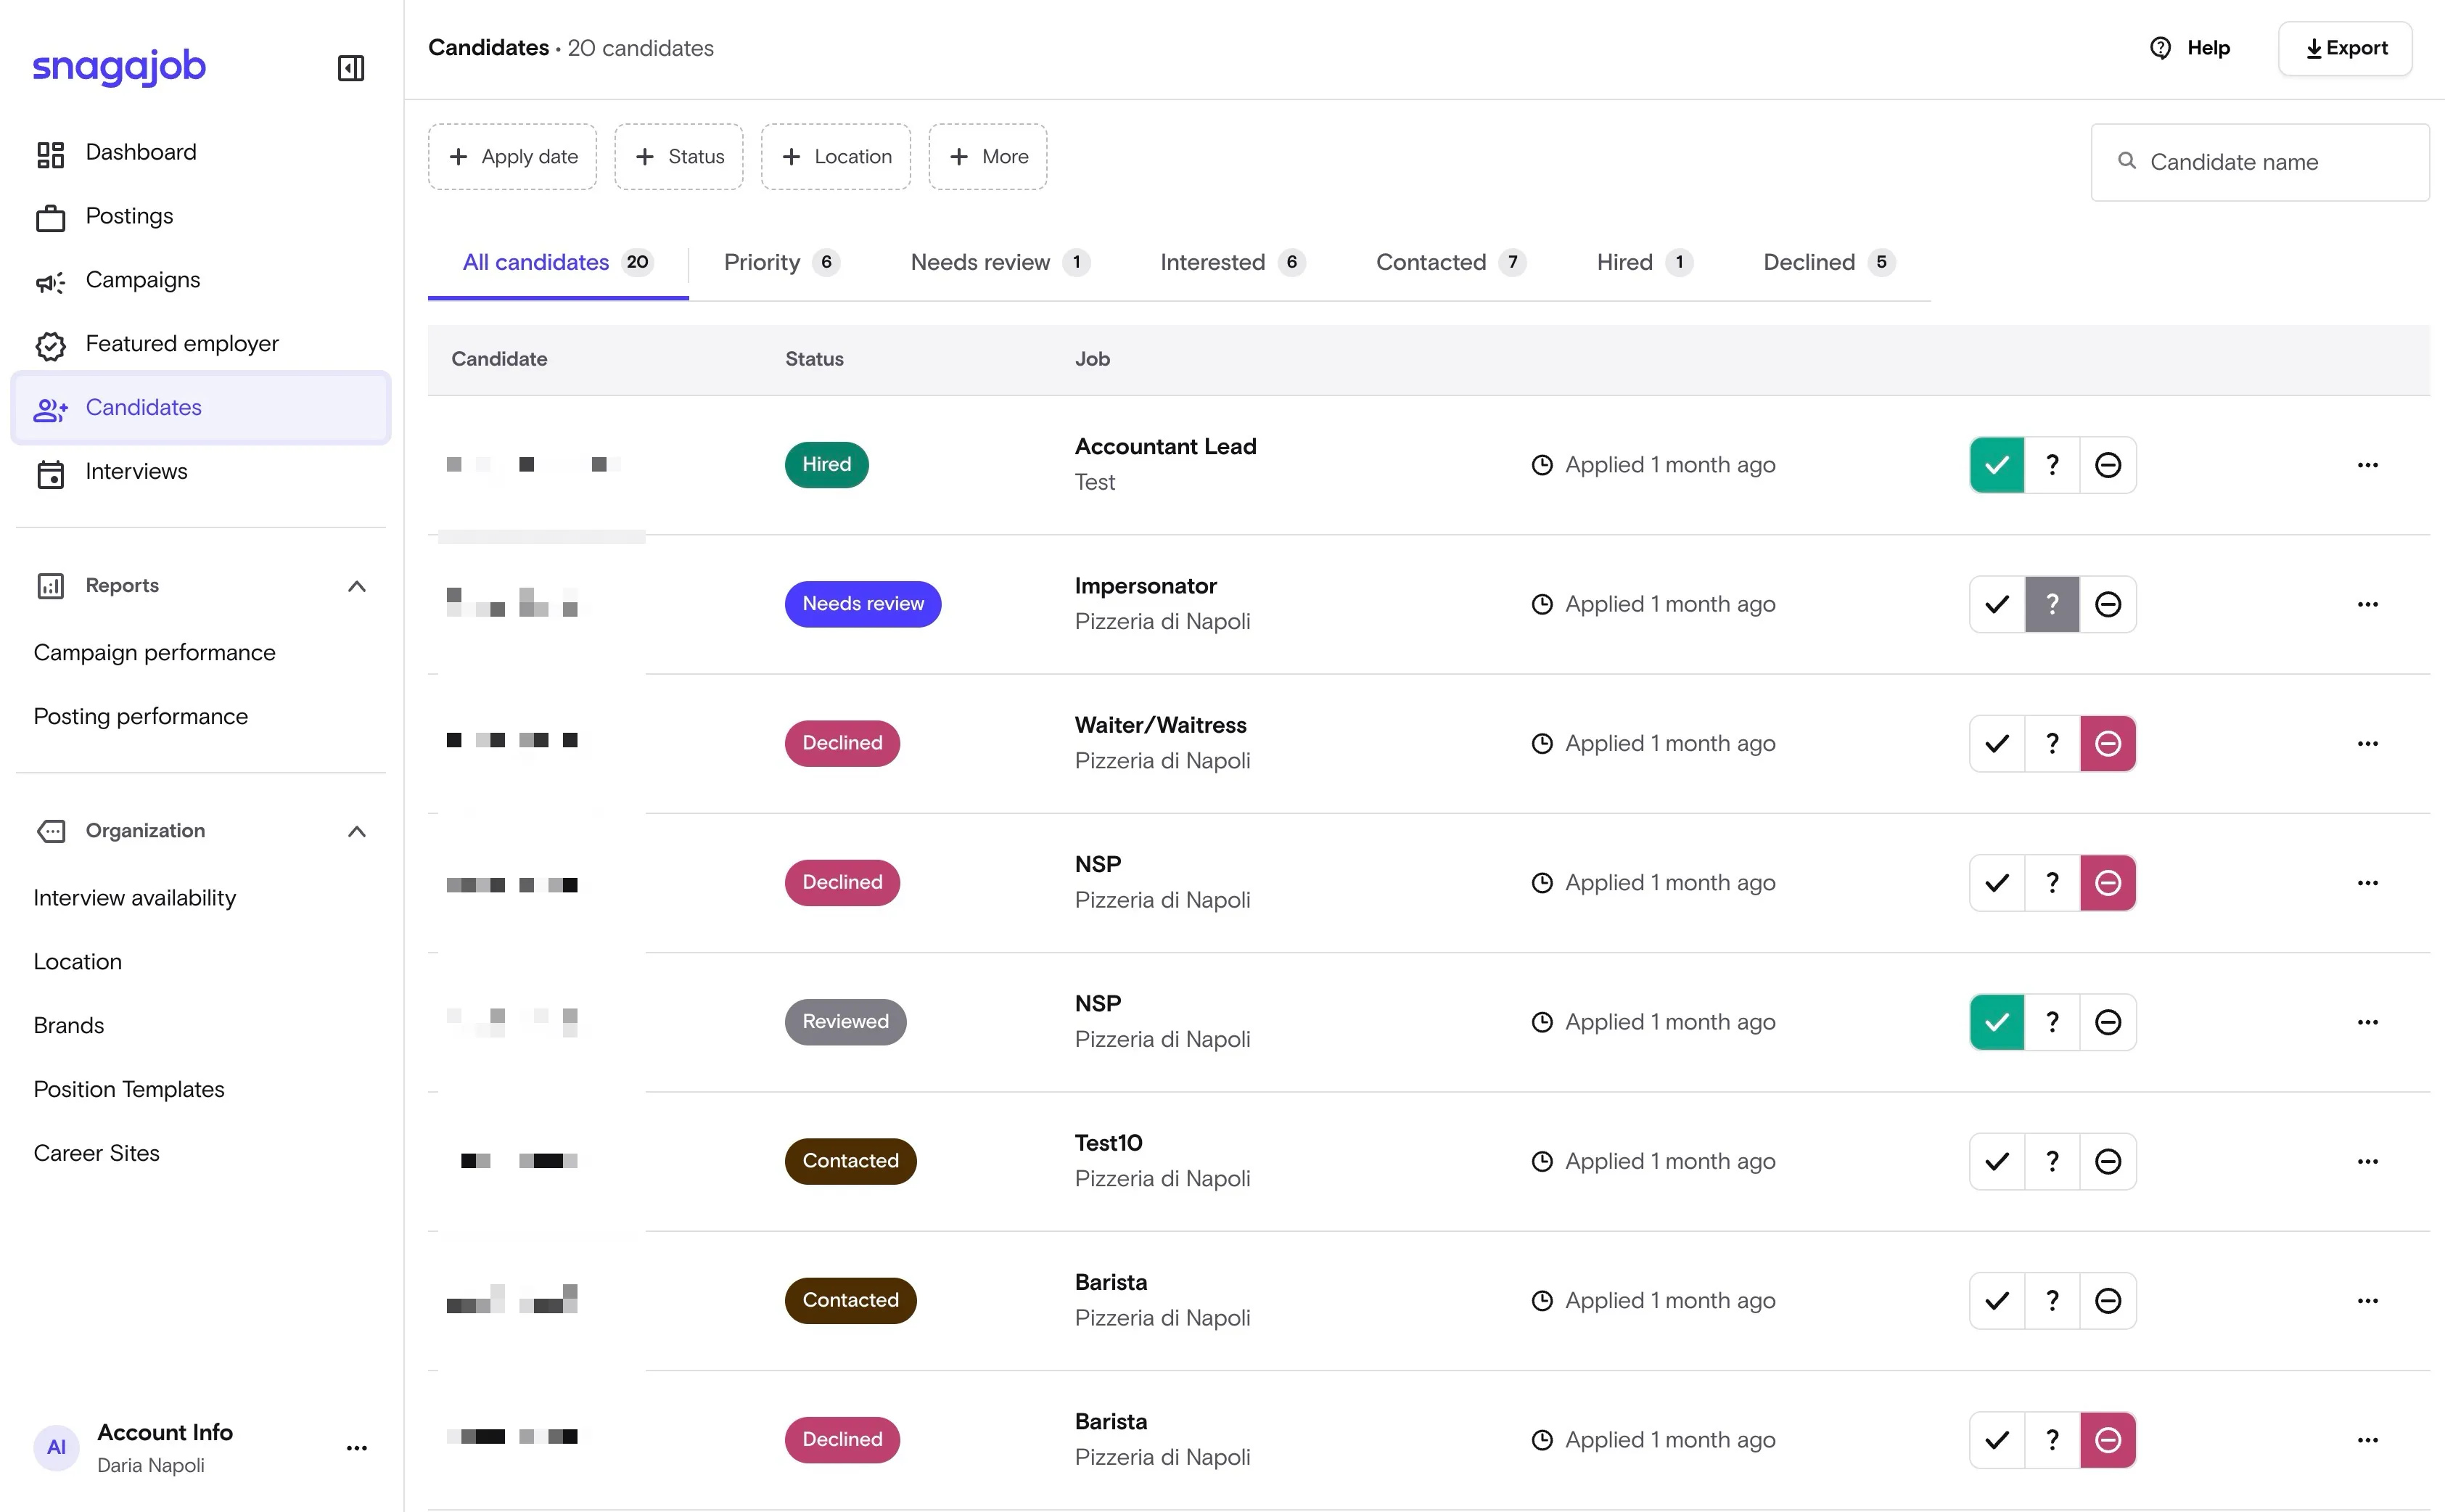
Task: Open Campaigns via megaphone icon
Action: (50, 282)
